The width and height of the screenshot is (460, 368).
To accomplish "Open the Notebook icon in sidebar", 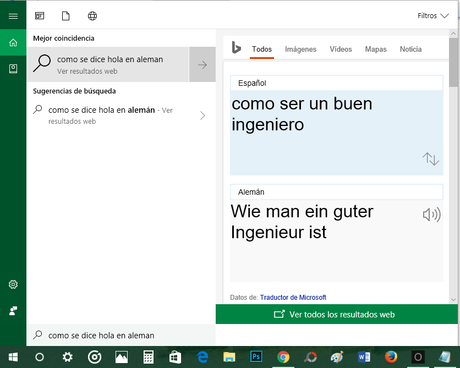I will click(13, 69).
